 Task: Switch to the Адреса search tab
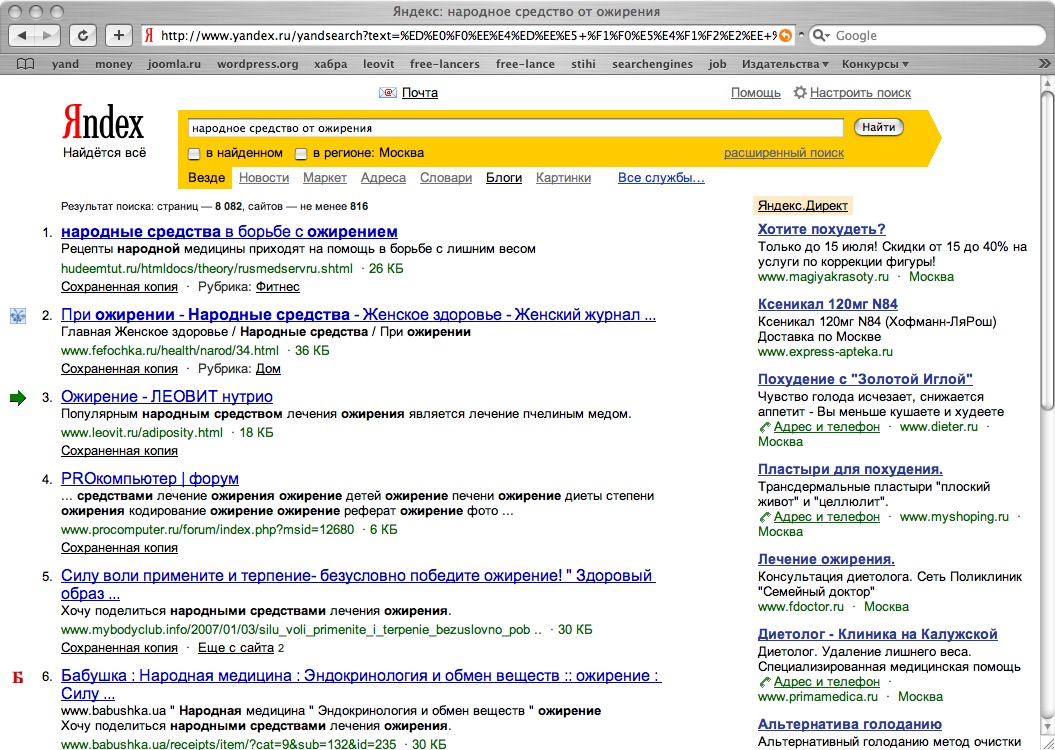pos(383,178)
